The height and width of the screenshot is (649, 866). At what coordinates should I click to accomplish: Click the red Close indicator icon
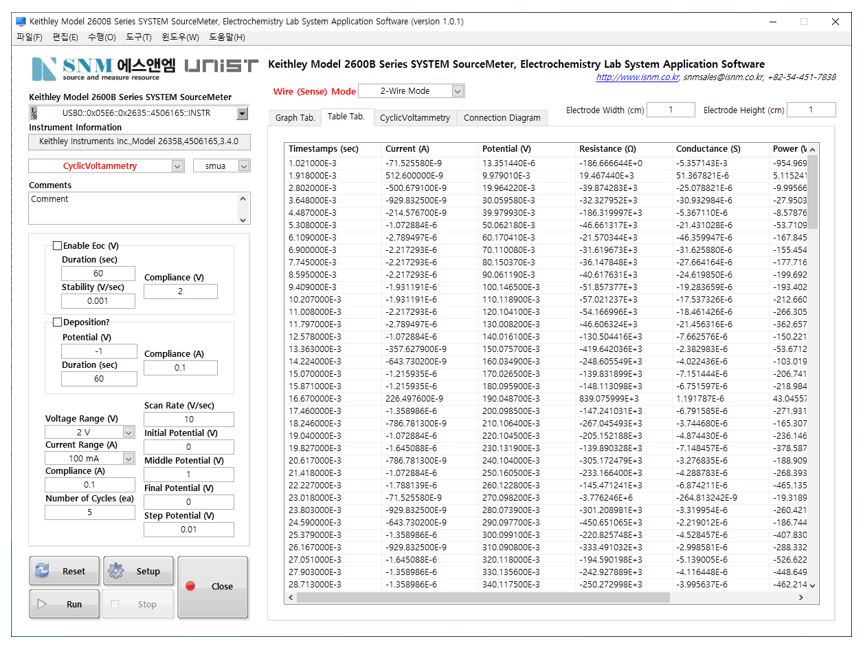click(190, 586)
